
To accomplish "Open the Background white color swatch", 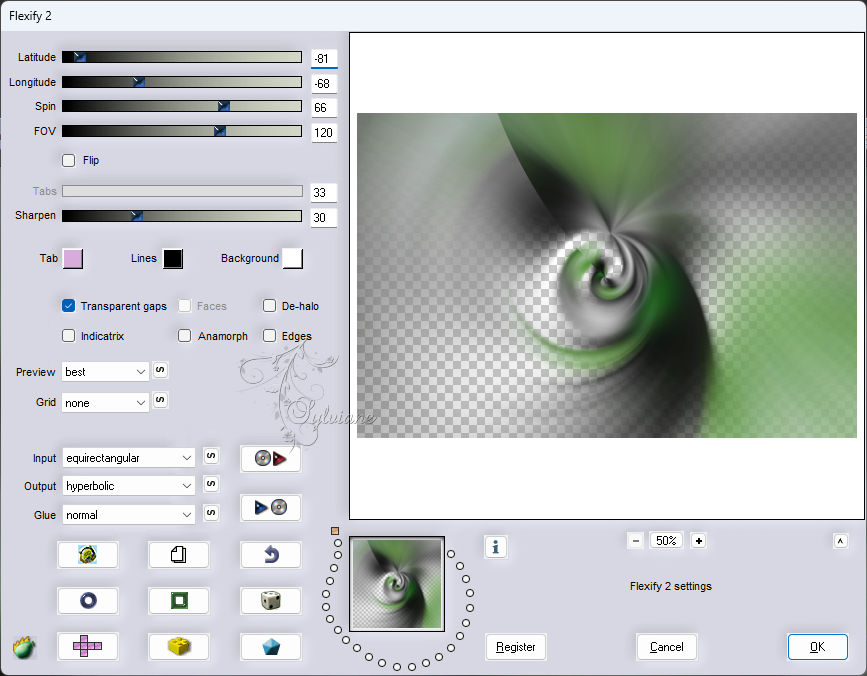I will pos(293,259).
